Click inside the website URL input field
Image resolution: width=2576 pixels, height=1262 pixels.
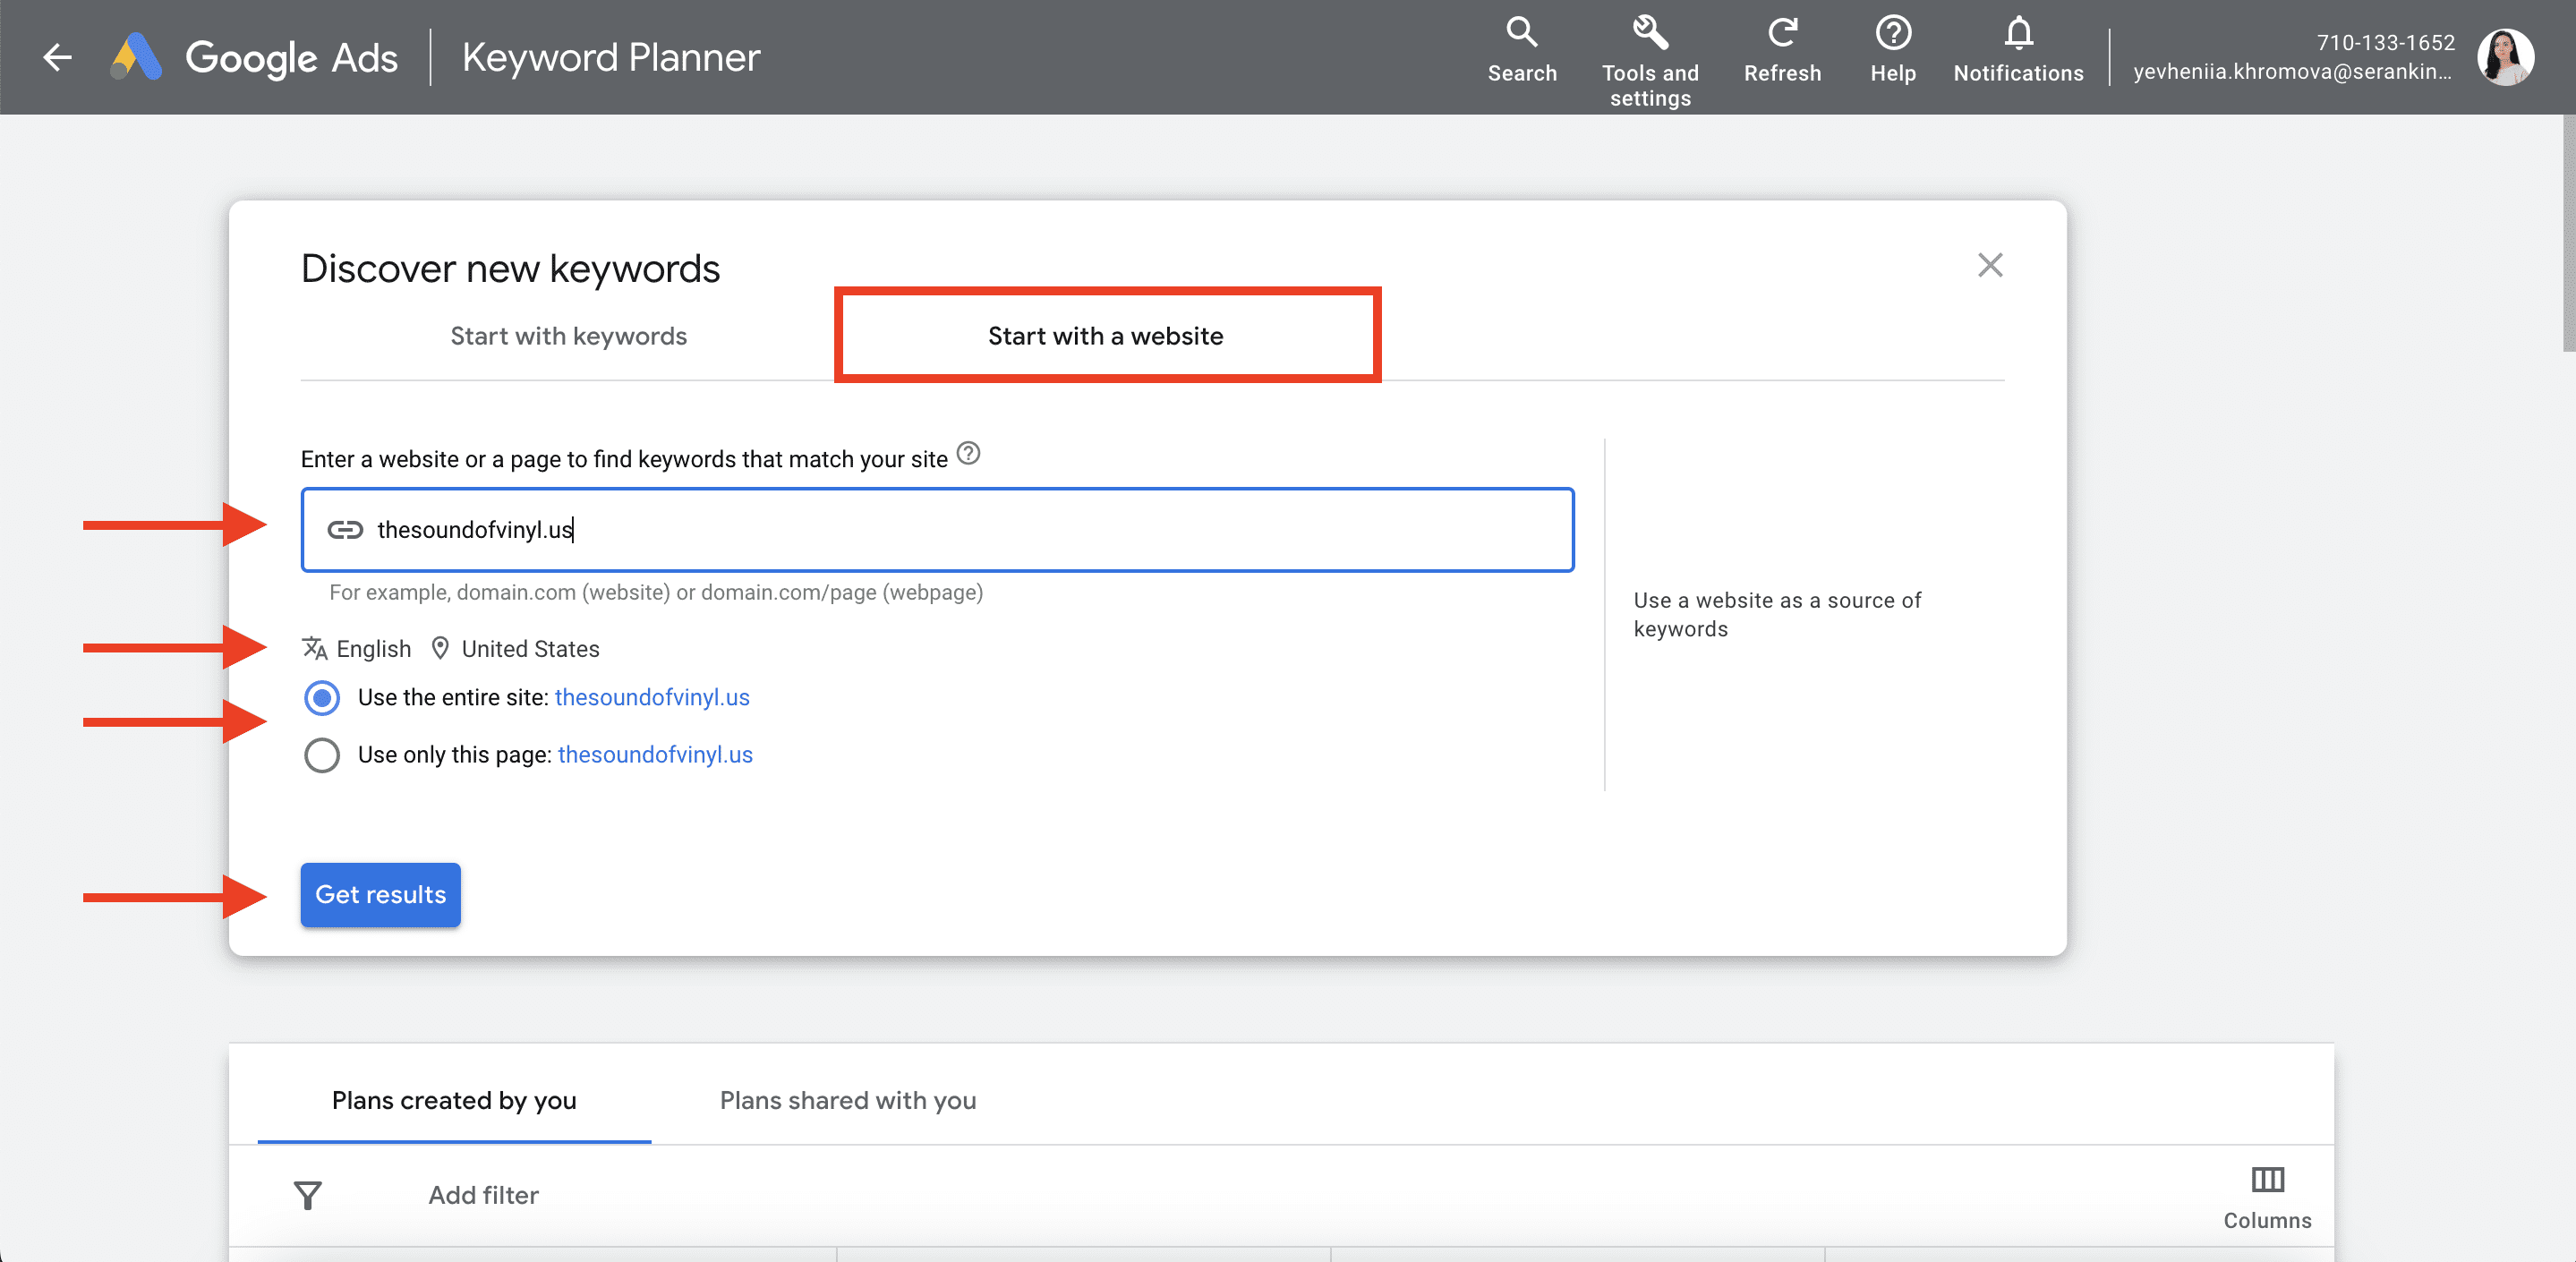click(935, 530)
